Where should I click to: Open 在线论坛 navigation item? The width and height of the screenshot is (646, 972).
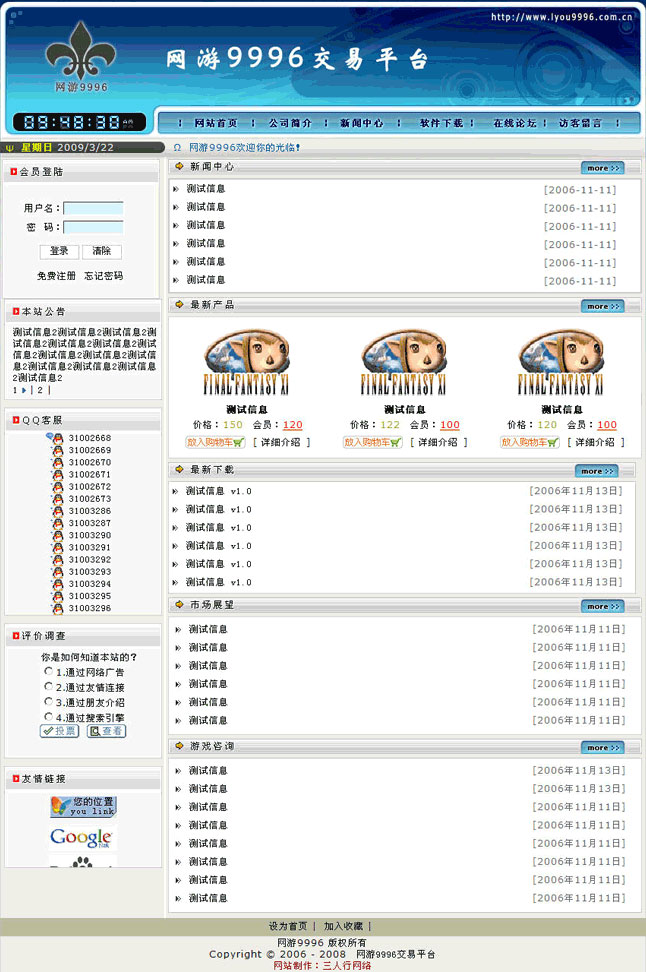click(515, 123)
